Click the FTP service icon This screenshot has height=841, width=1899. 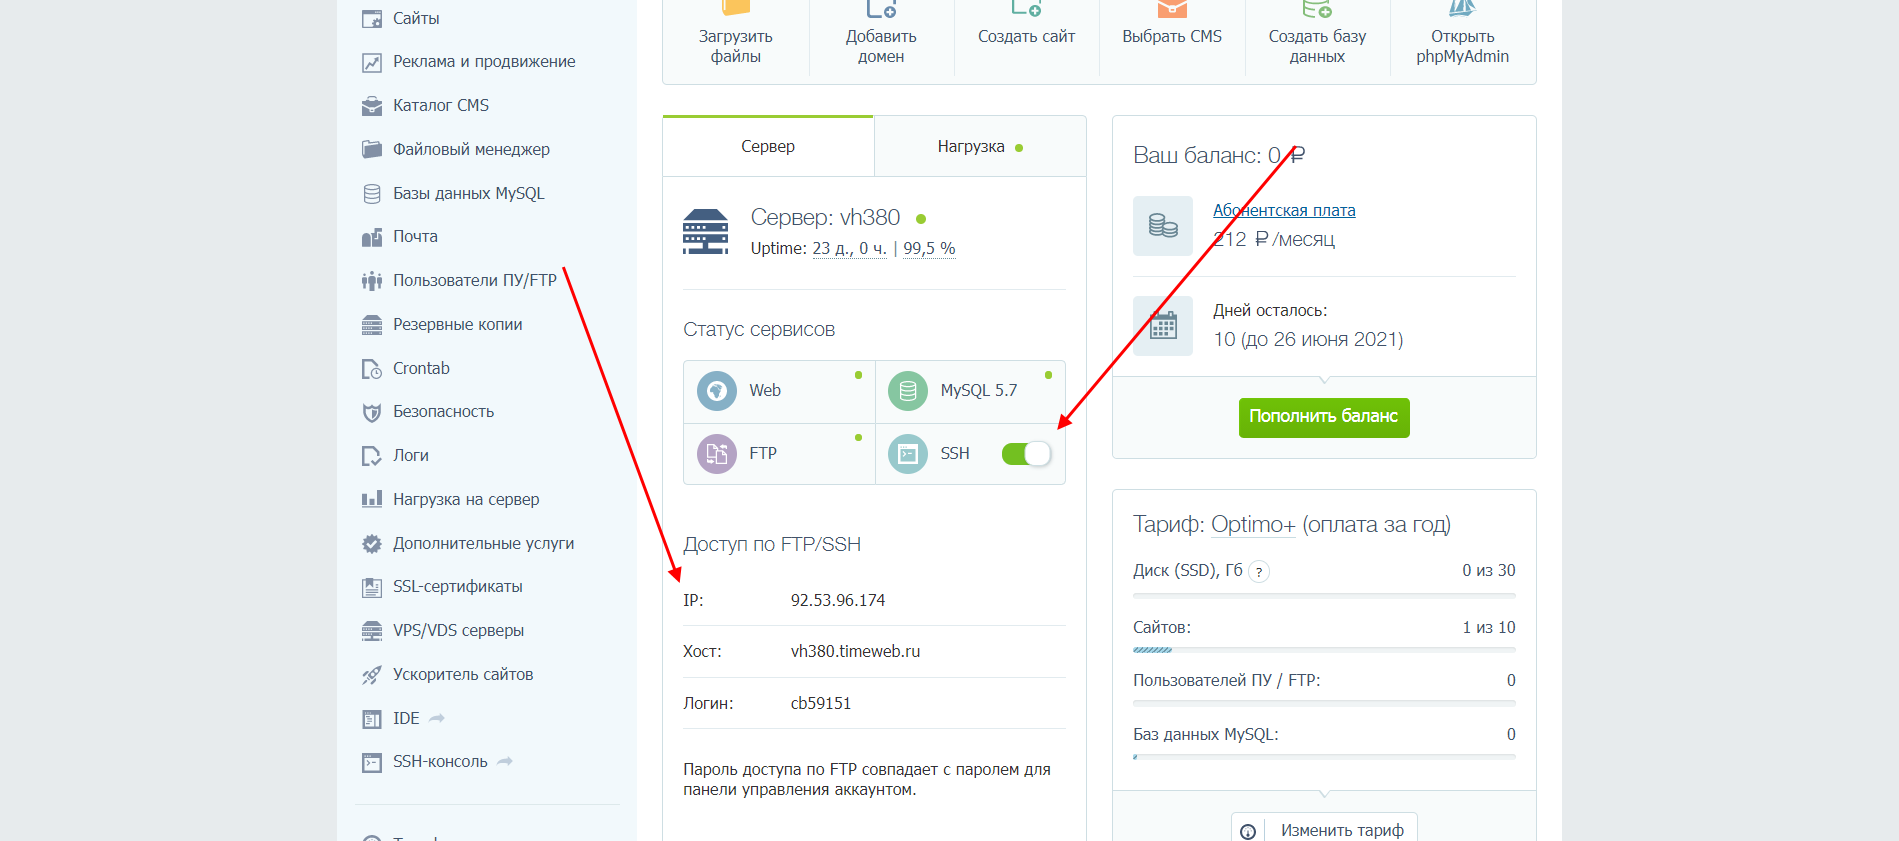coord(717,454)
